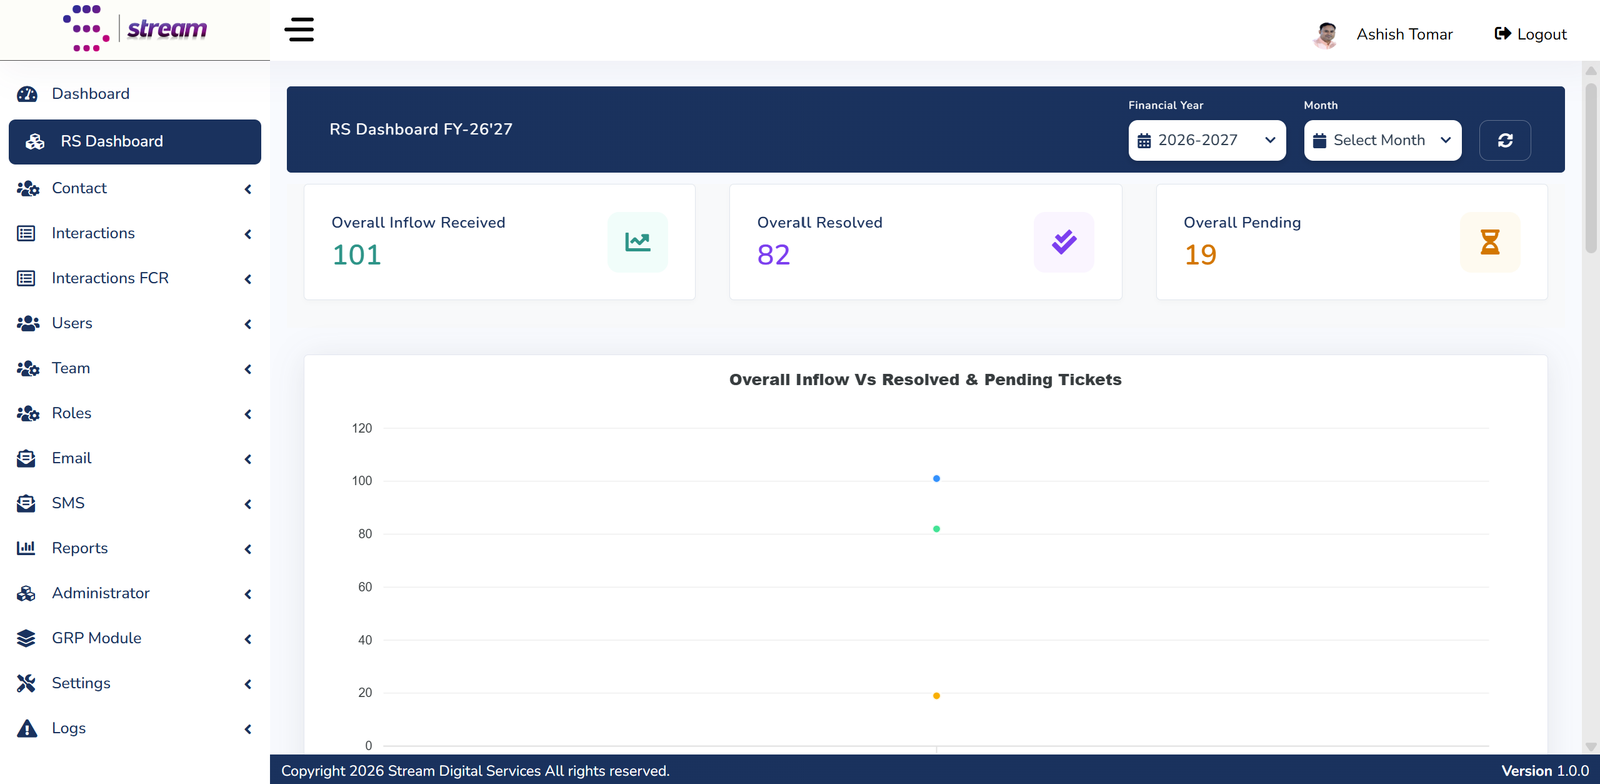Expand the Reports submenu arrow
1600x784 pixels.
tap(248, 549)
